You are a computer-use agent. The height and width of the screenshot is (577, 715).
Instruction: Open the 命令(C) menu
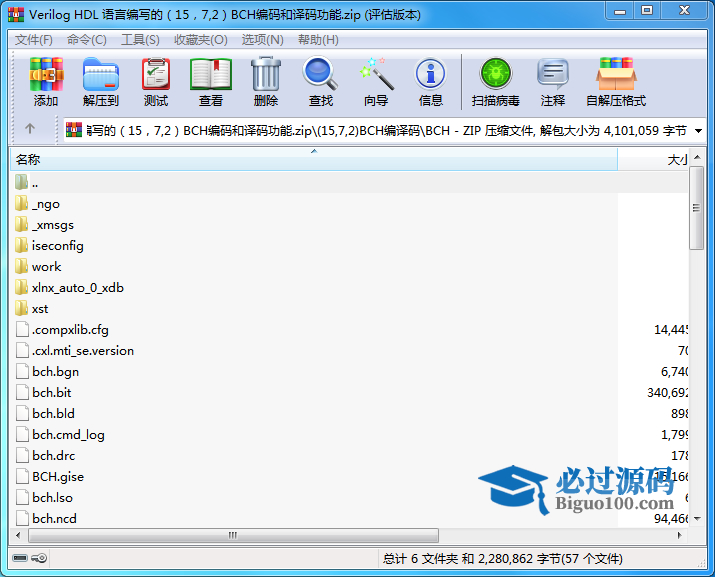(x=87, y=40)
